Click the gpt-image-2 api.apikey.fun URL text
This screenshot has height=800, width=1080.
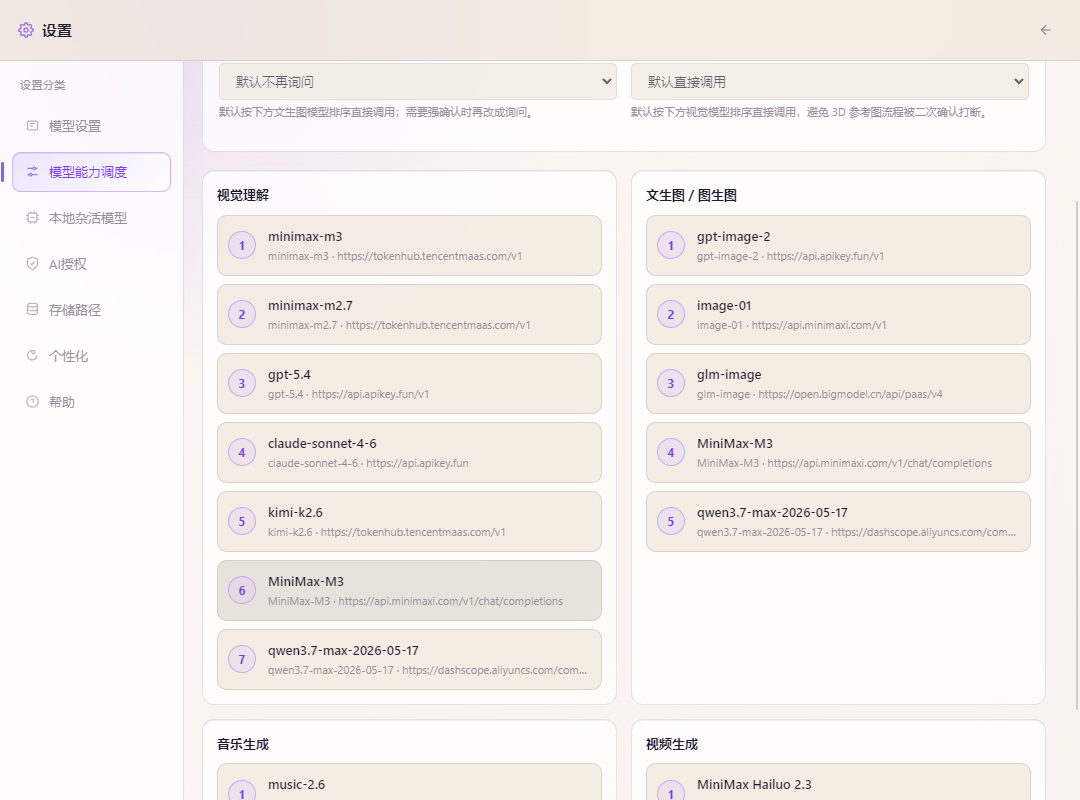pyautogui.click(x=825, y=256)
